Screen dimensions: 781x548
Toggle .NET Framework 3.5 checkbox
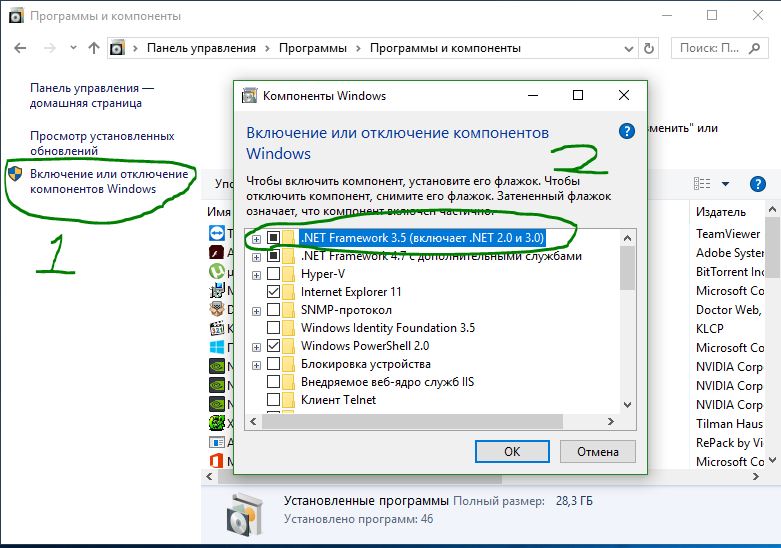pos(273,238)
